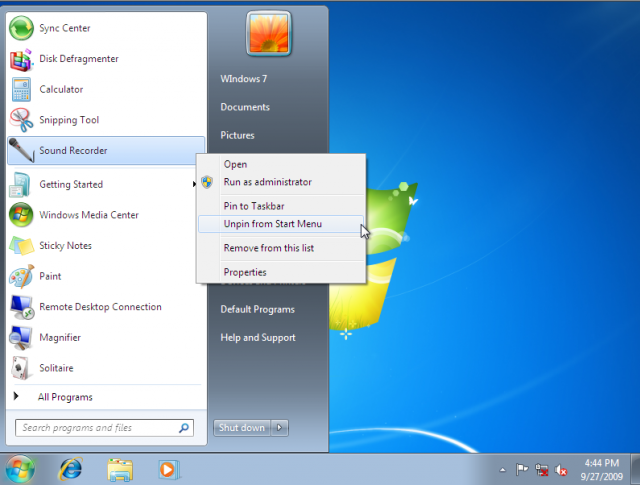Viewport: 640px width, 485px height.
Task: Launch Windows Media Player from taskbar
Action: pos(168,469)
